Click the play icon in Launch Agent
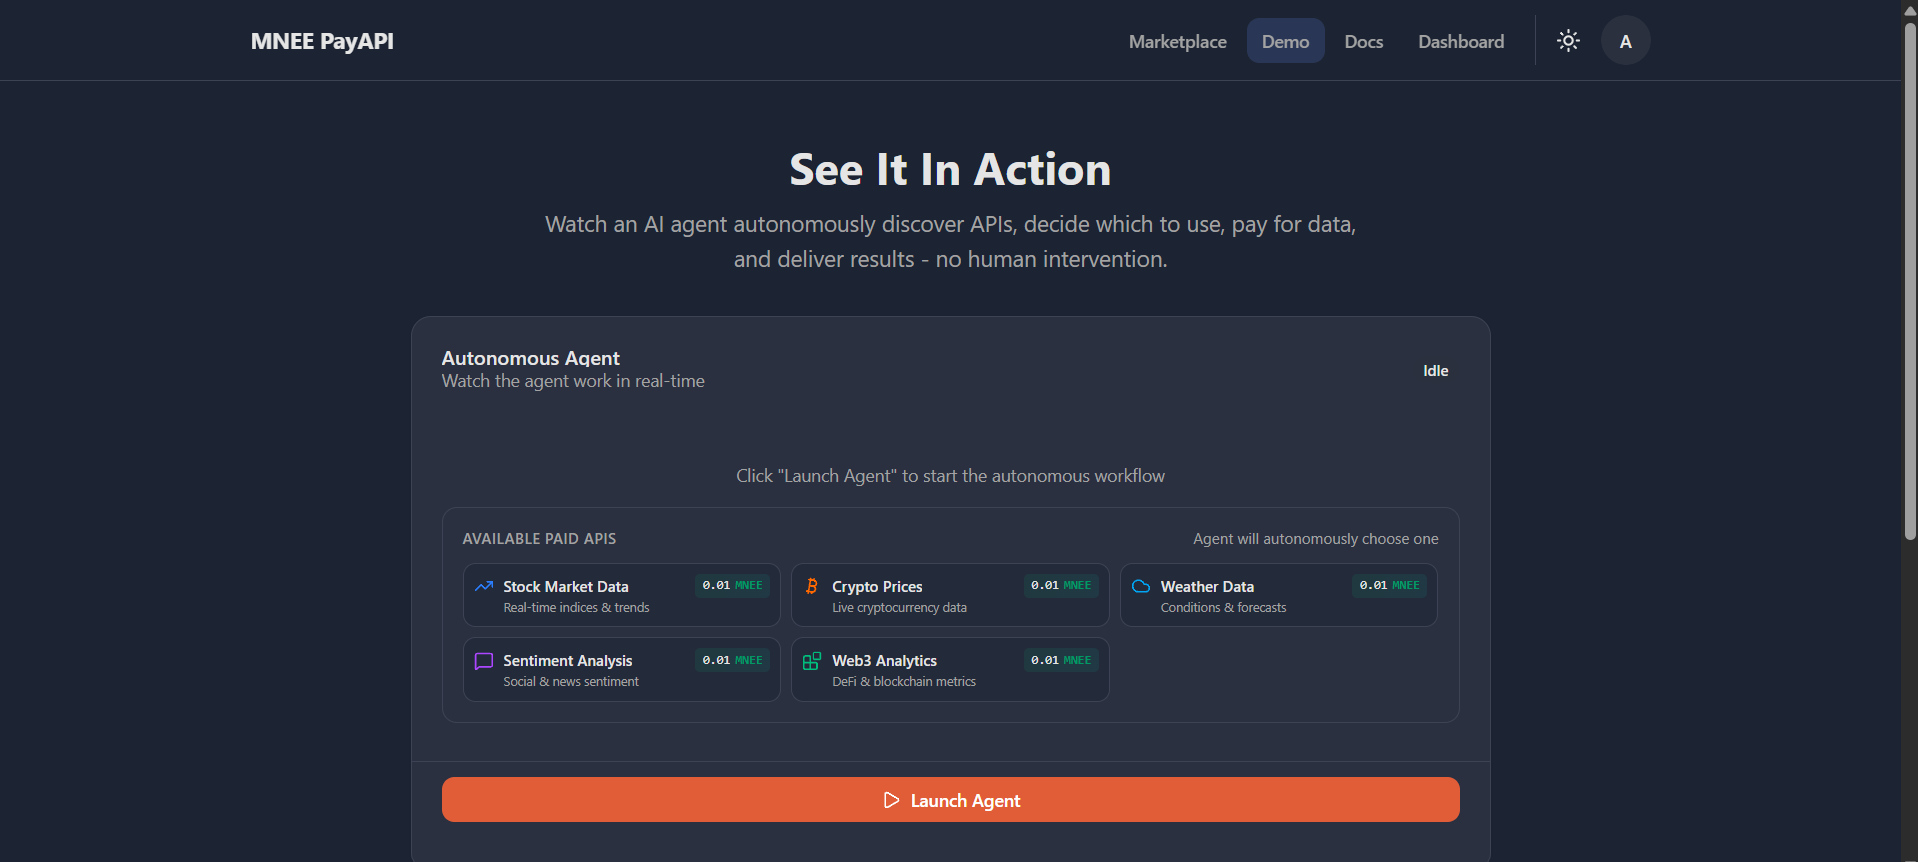 click(891, 800)
